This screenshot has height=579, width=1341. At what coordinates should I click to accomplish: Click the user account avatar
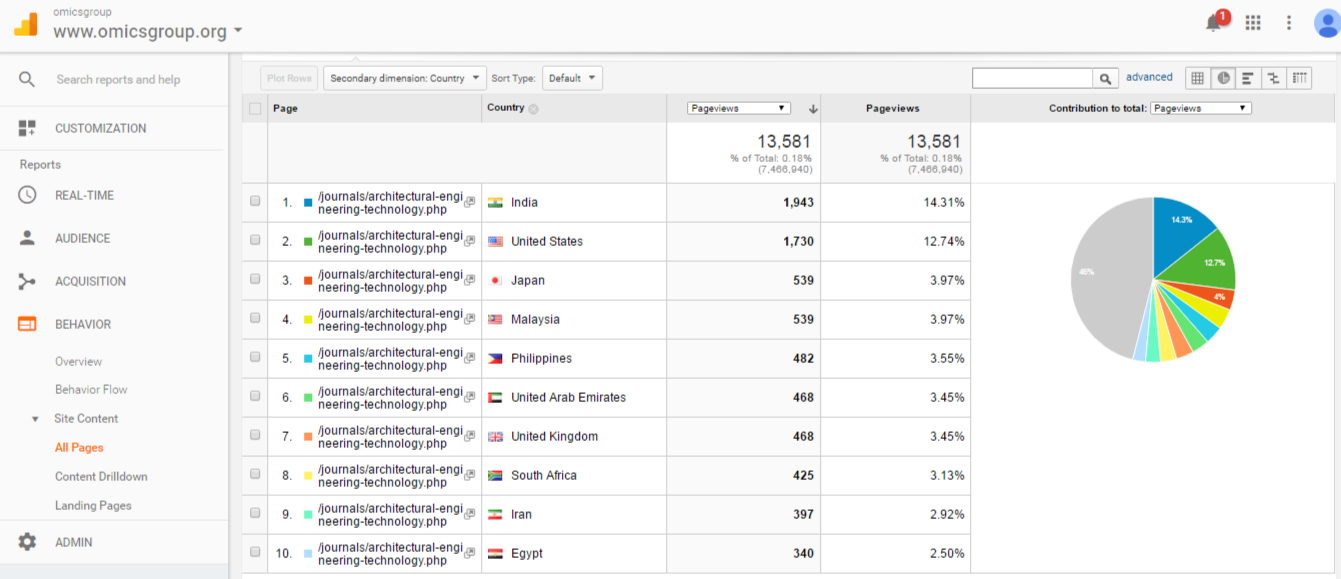[x=1327, y=22]
